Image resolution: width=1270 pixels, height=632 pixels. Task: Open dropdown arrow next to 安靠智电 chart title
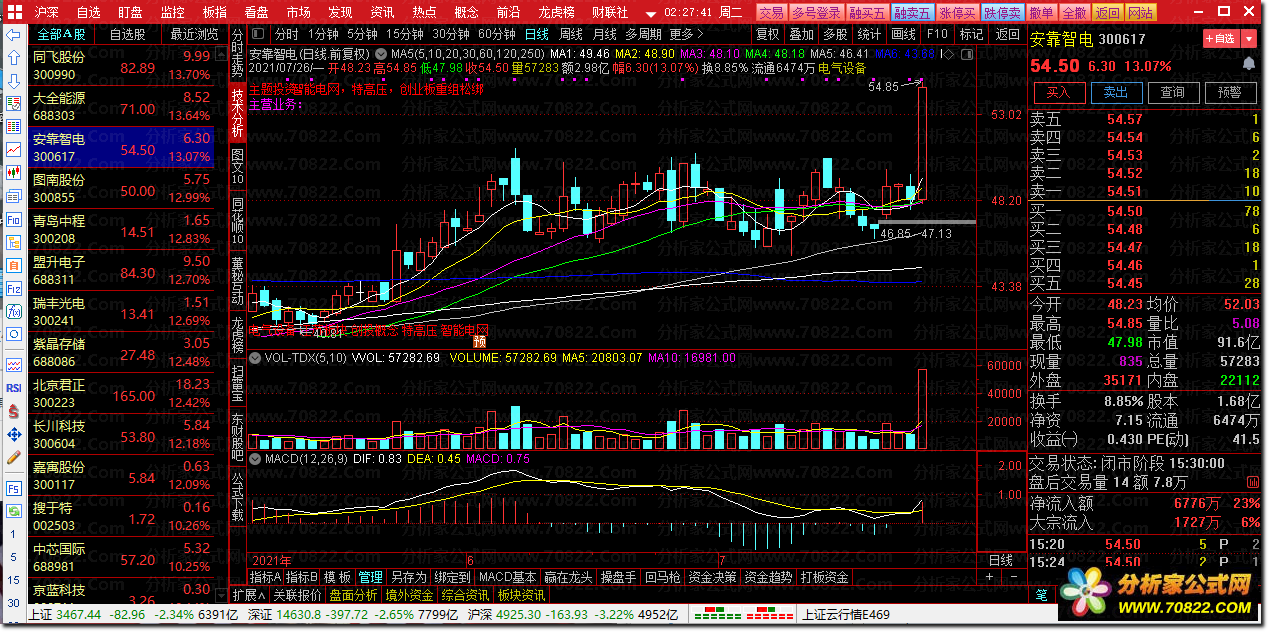click(x=383, y=53)
